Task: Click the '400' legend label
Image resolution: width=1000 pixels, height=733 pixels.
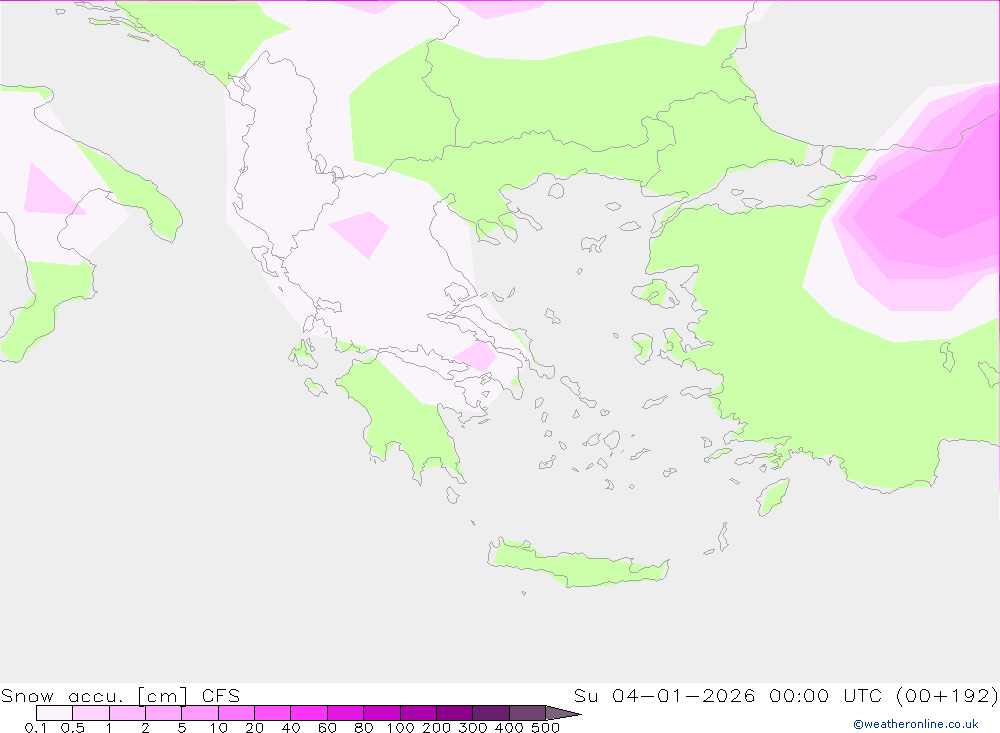Action: [x=510, y=727]
